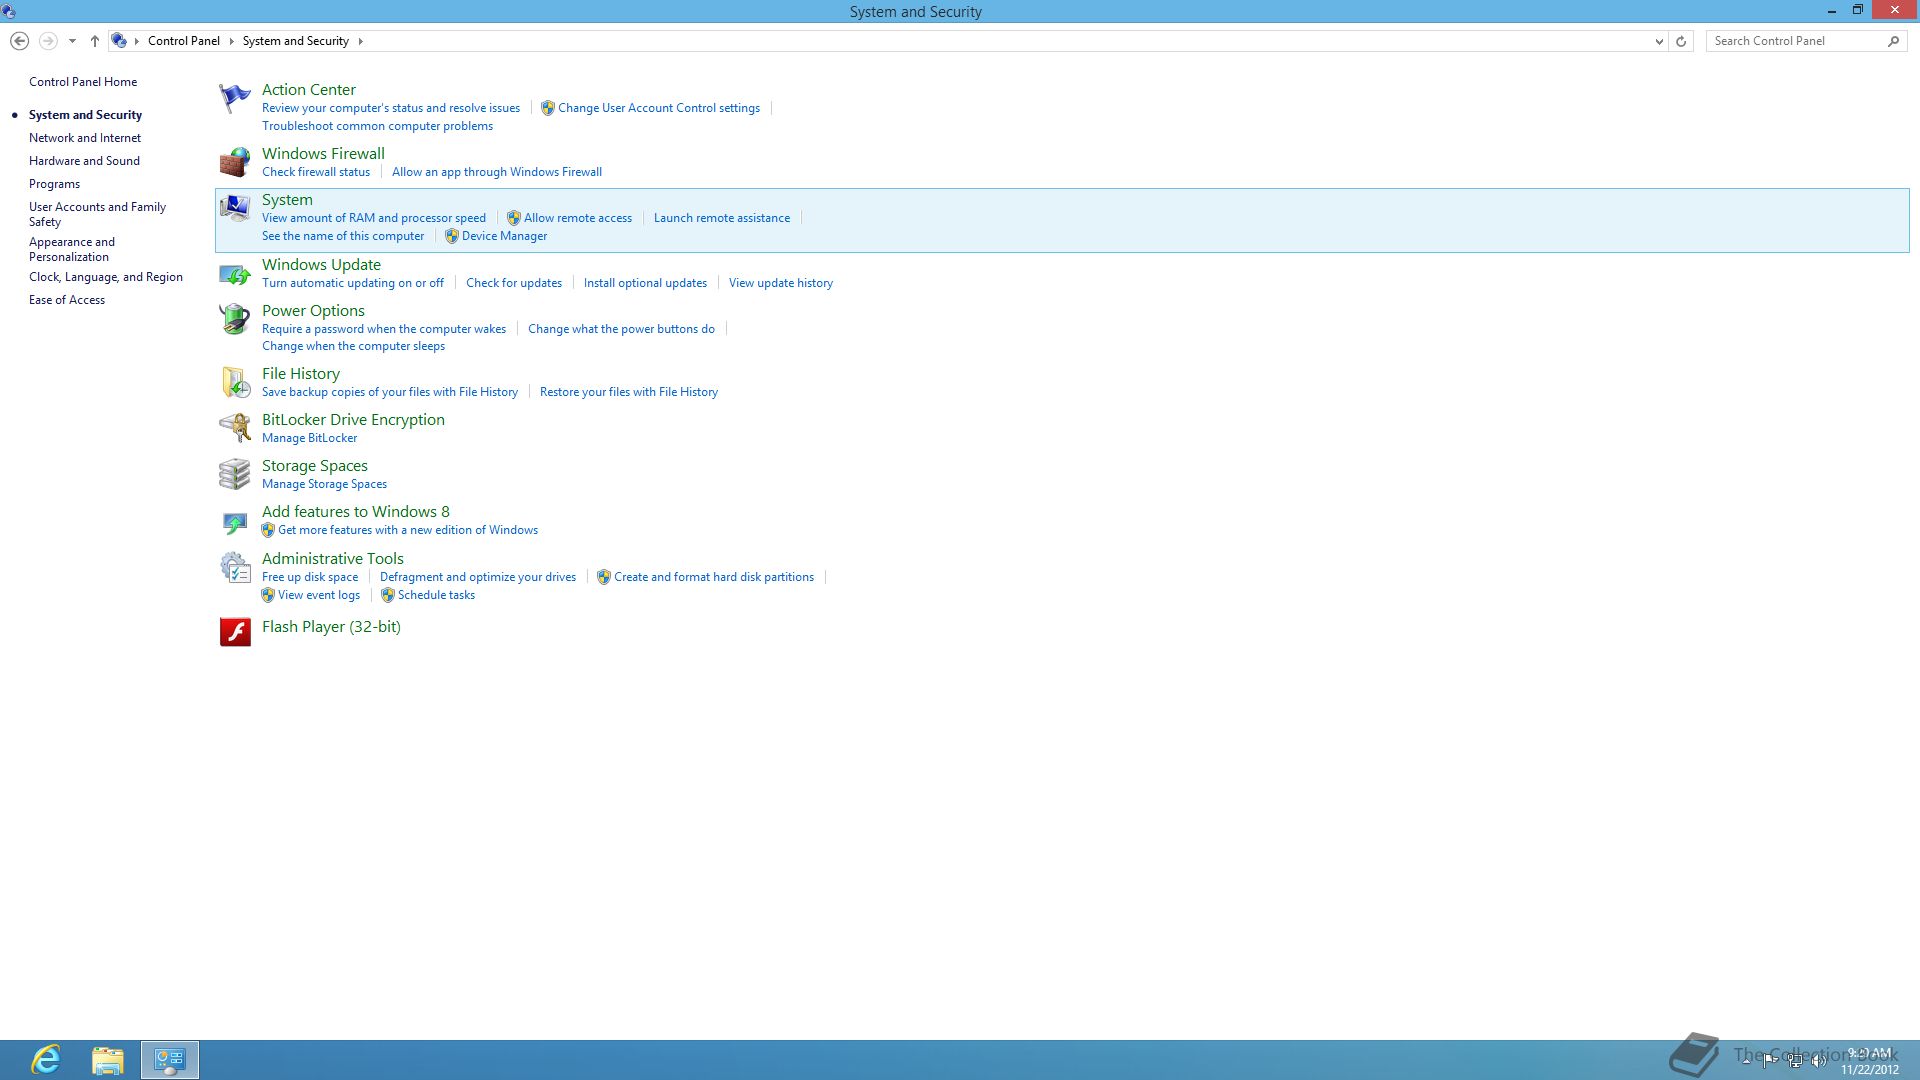Refresh the Control Panel view
1920x1080 pixels.
pyautogui.click(x=1681, y=41)
